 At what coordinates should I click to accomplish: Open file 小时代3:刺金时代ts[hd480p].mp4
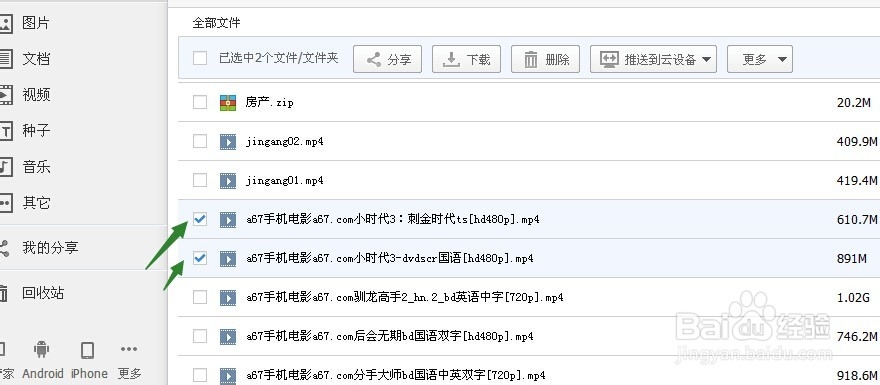(393, 219)
